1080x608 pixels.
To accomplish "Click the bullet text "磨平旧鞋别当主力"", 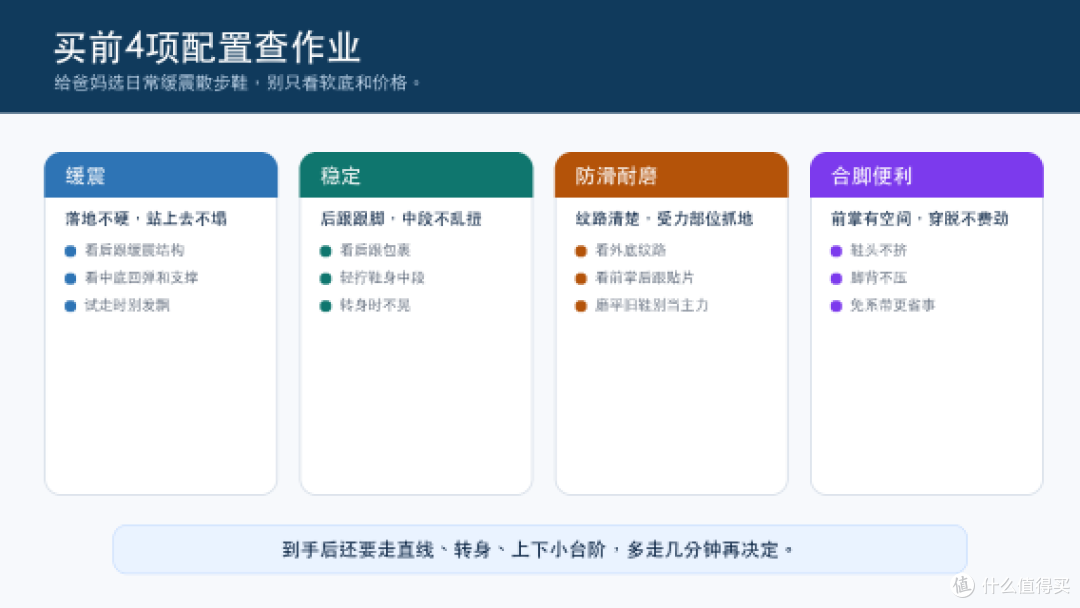I will point(652,305).
